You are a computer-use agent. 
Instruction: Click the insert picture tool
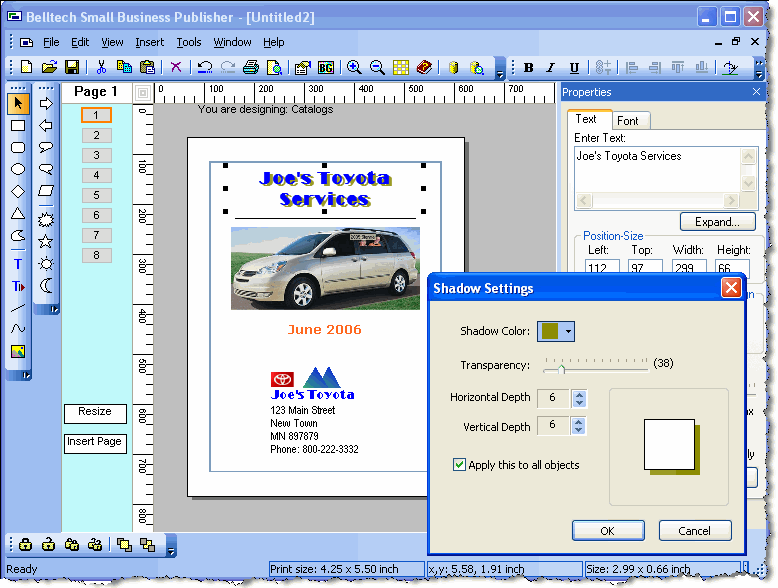(x=18, y=351)
